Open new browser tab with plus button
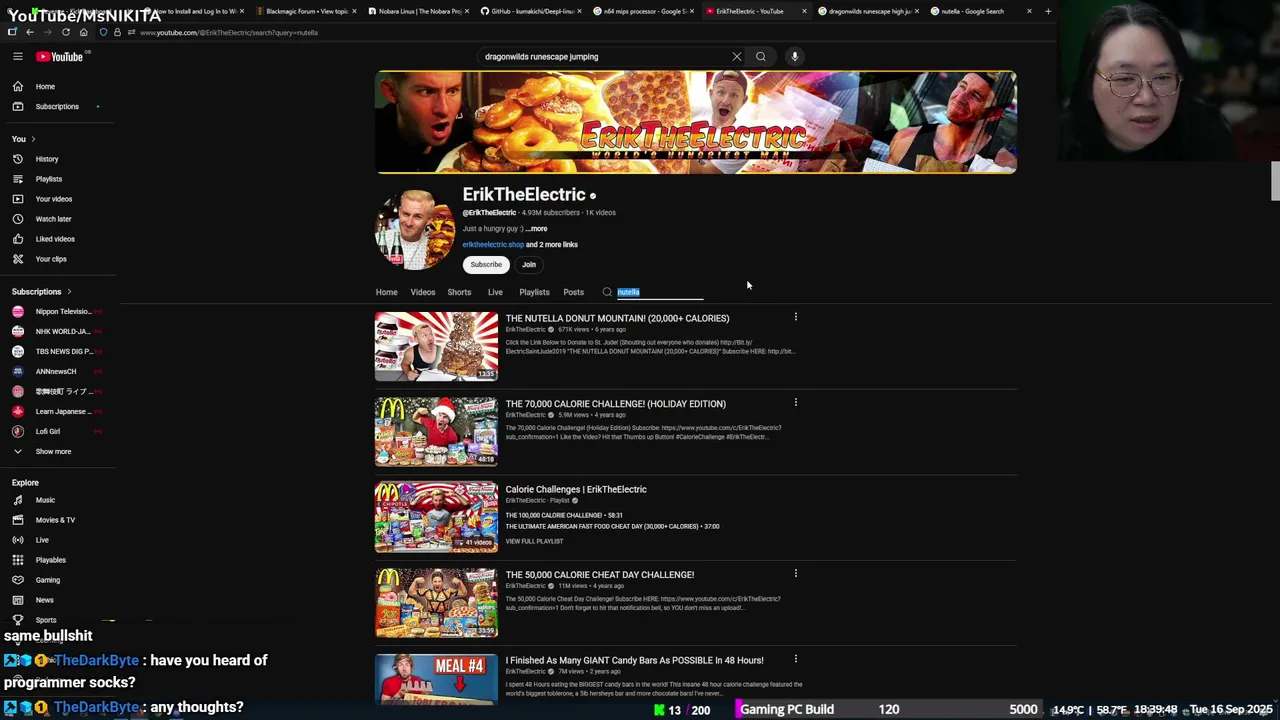This screenshot has height=720, width=1280. [1048, 11]
